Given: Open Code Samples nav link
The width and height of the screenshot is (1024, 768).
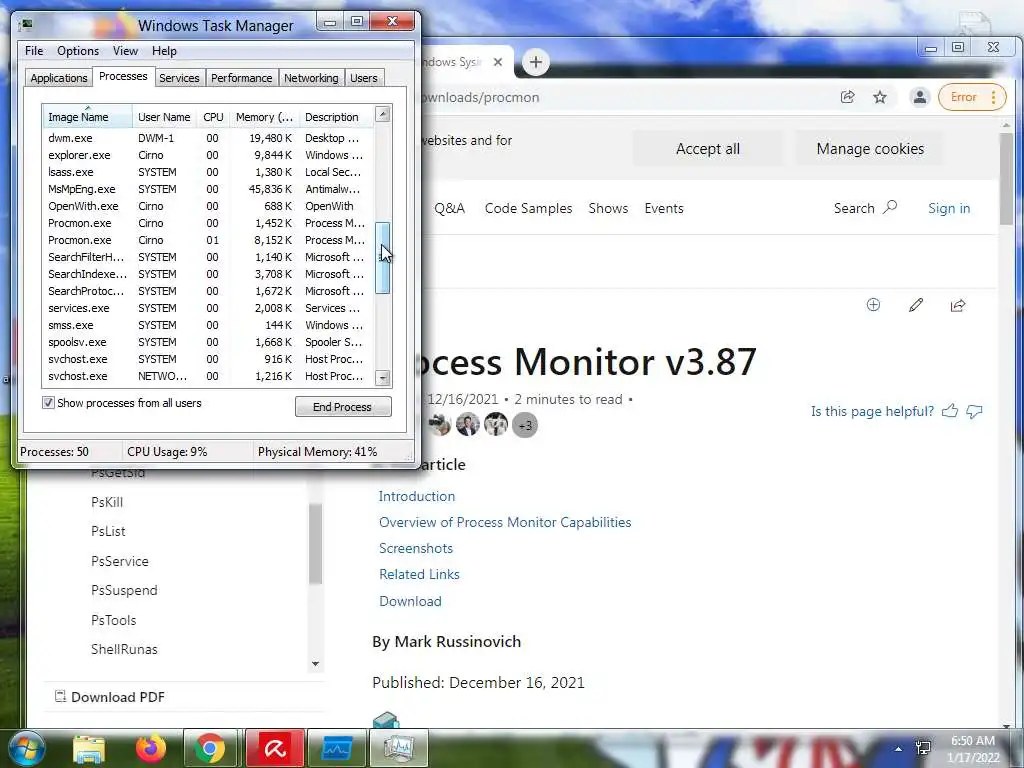Looking at the screenshot, I should coord(528,208).
